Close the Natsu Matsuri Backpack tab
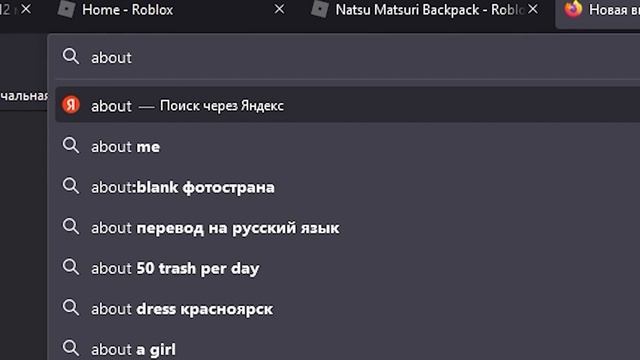Viewport: 640px width, 360px height. (533, 9)
